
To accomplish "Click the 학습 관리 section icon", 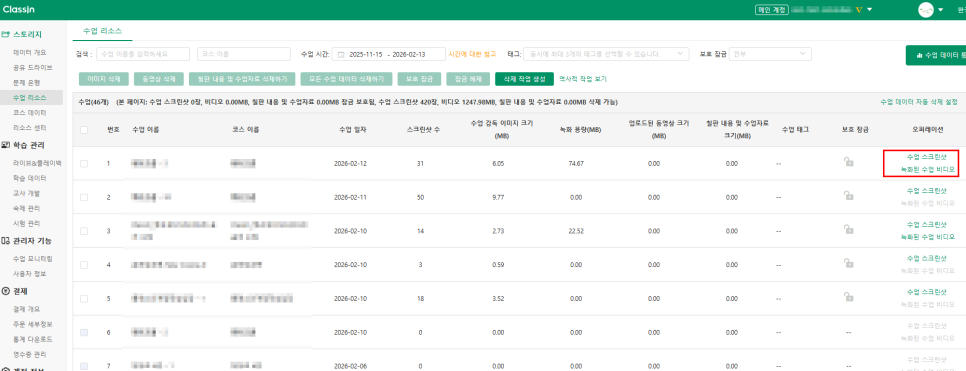I will (x=6, y=145).
